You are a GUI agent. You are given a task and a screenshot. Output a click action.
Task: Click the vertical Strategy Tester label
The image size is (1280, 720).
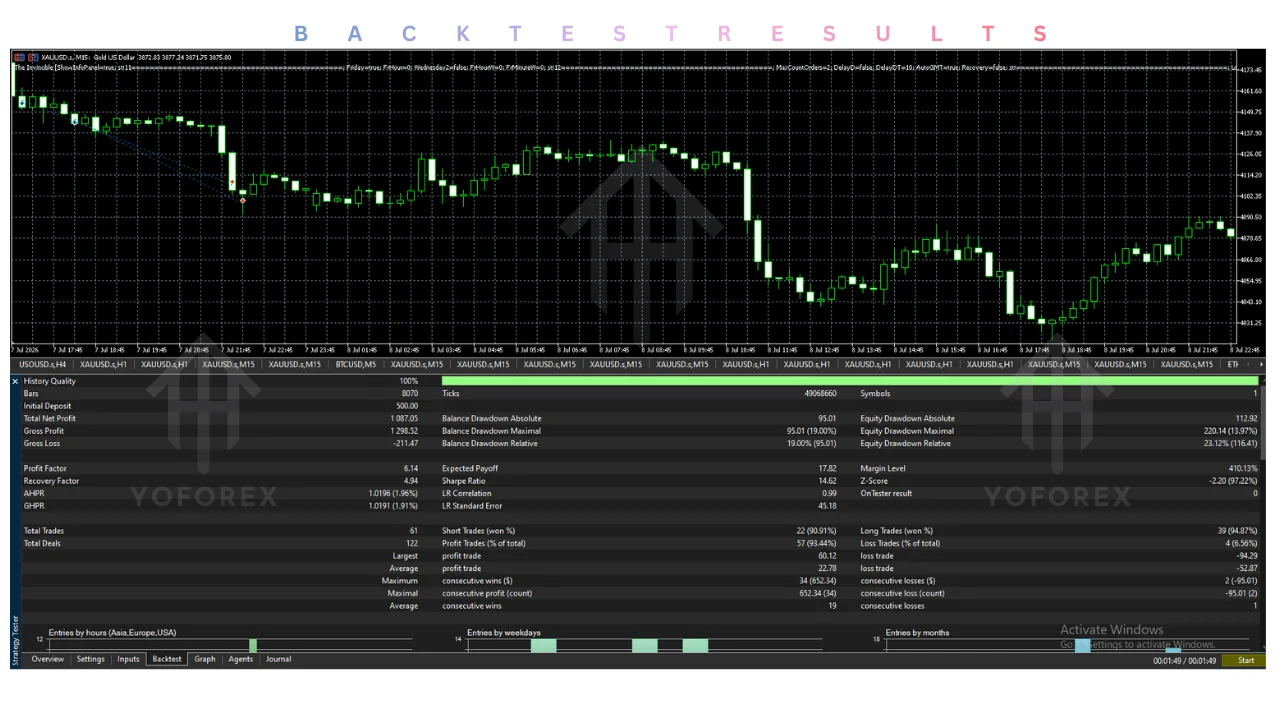click(15, 640)
